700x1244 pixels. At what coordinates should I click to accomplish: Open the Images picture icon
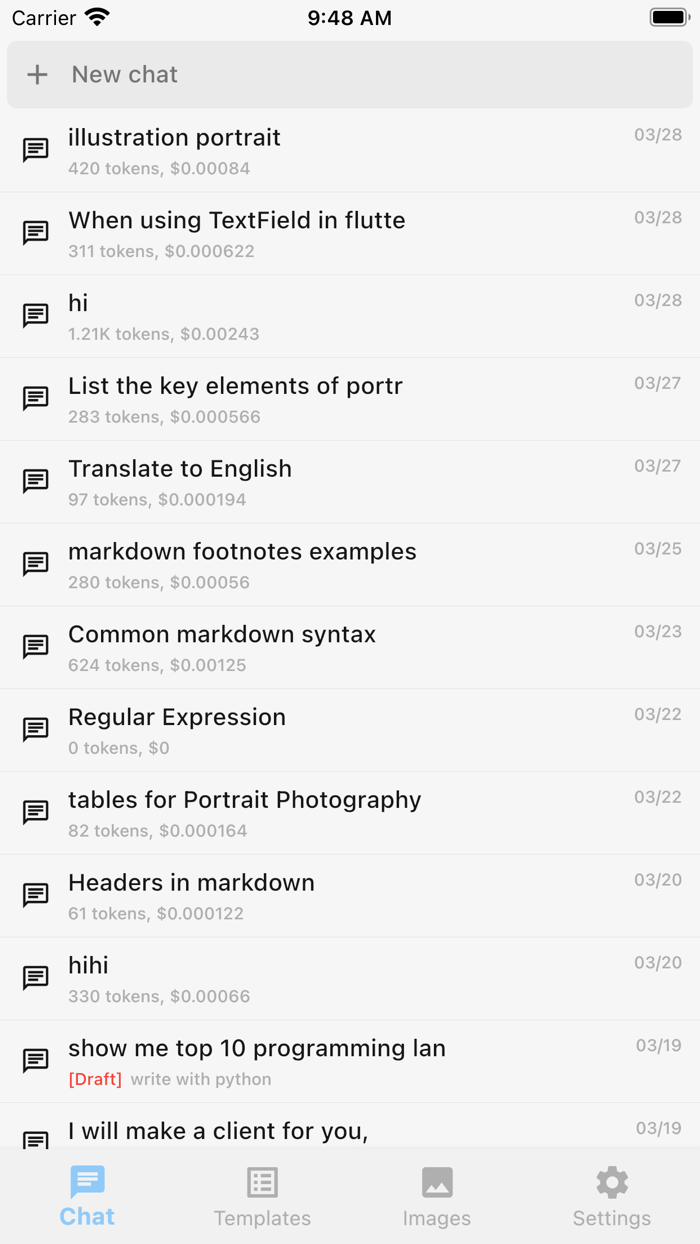click(x=437, y=1183)
